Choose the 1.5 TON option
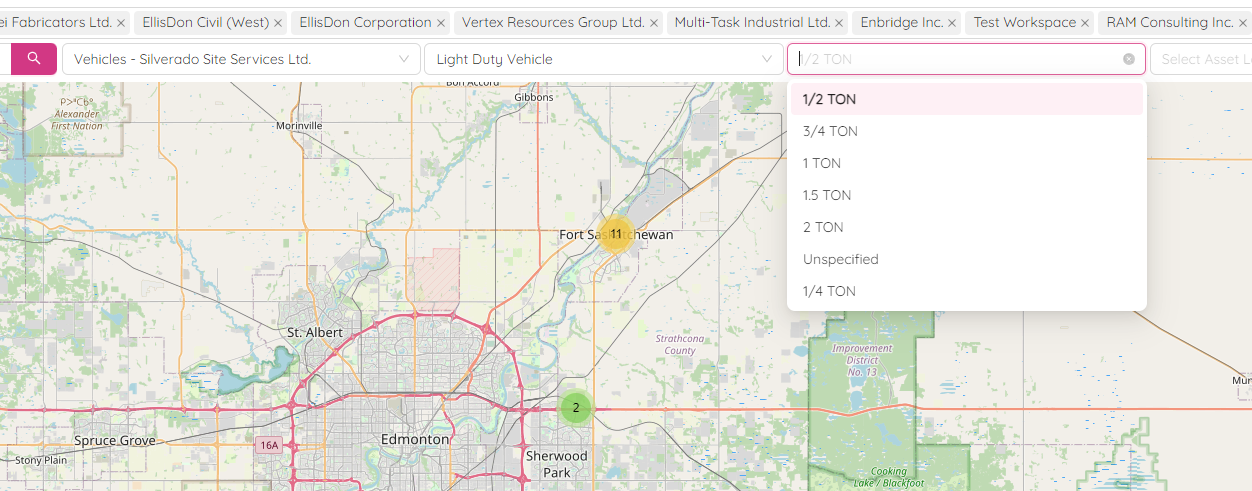The width and height of the screenshot is (1252, 491). [966, 195]
